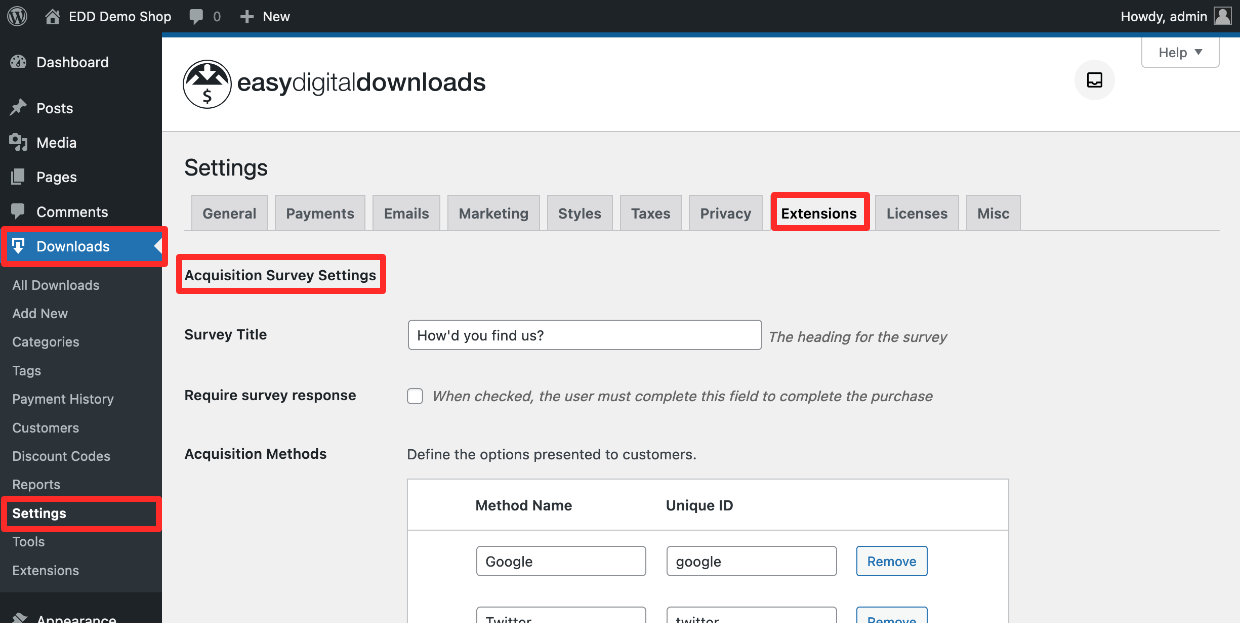1240x623 pixels.
Task: Open Settings under Downloads
Action: click(40, 513)
